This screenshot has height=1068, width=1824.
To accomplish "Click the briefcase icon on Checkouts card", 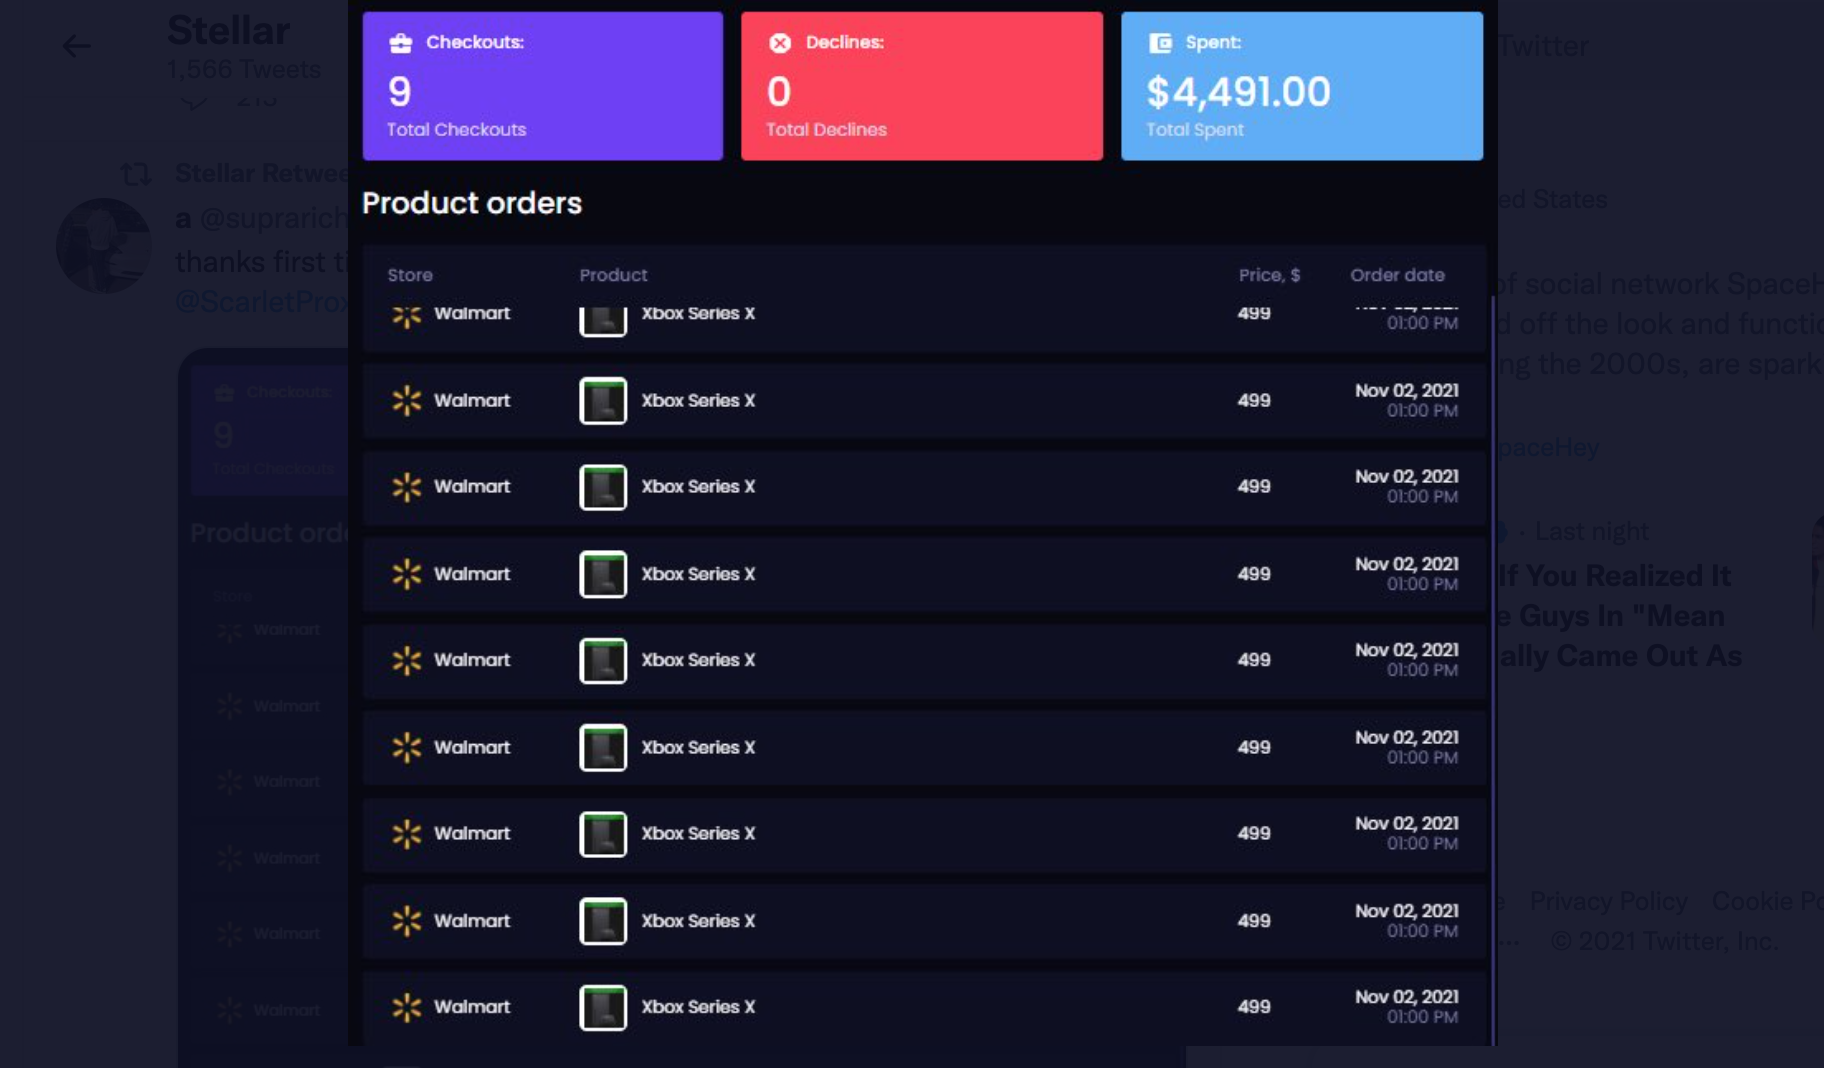I will point(400,43).
